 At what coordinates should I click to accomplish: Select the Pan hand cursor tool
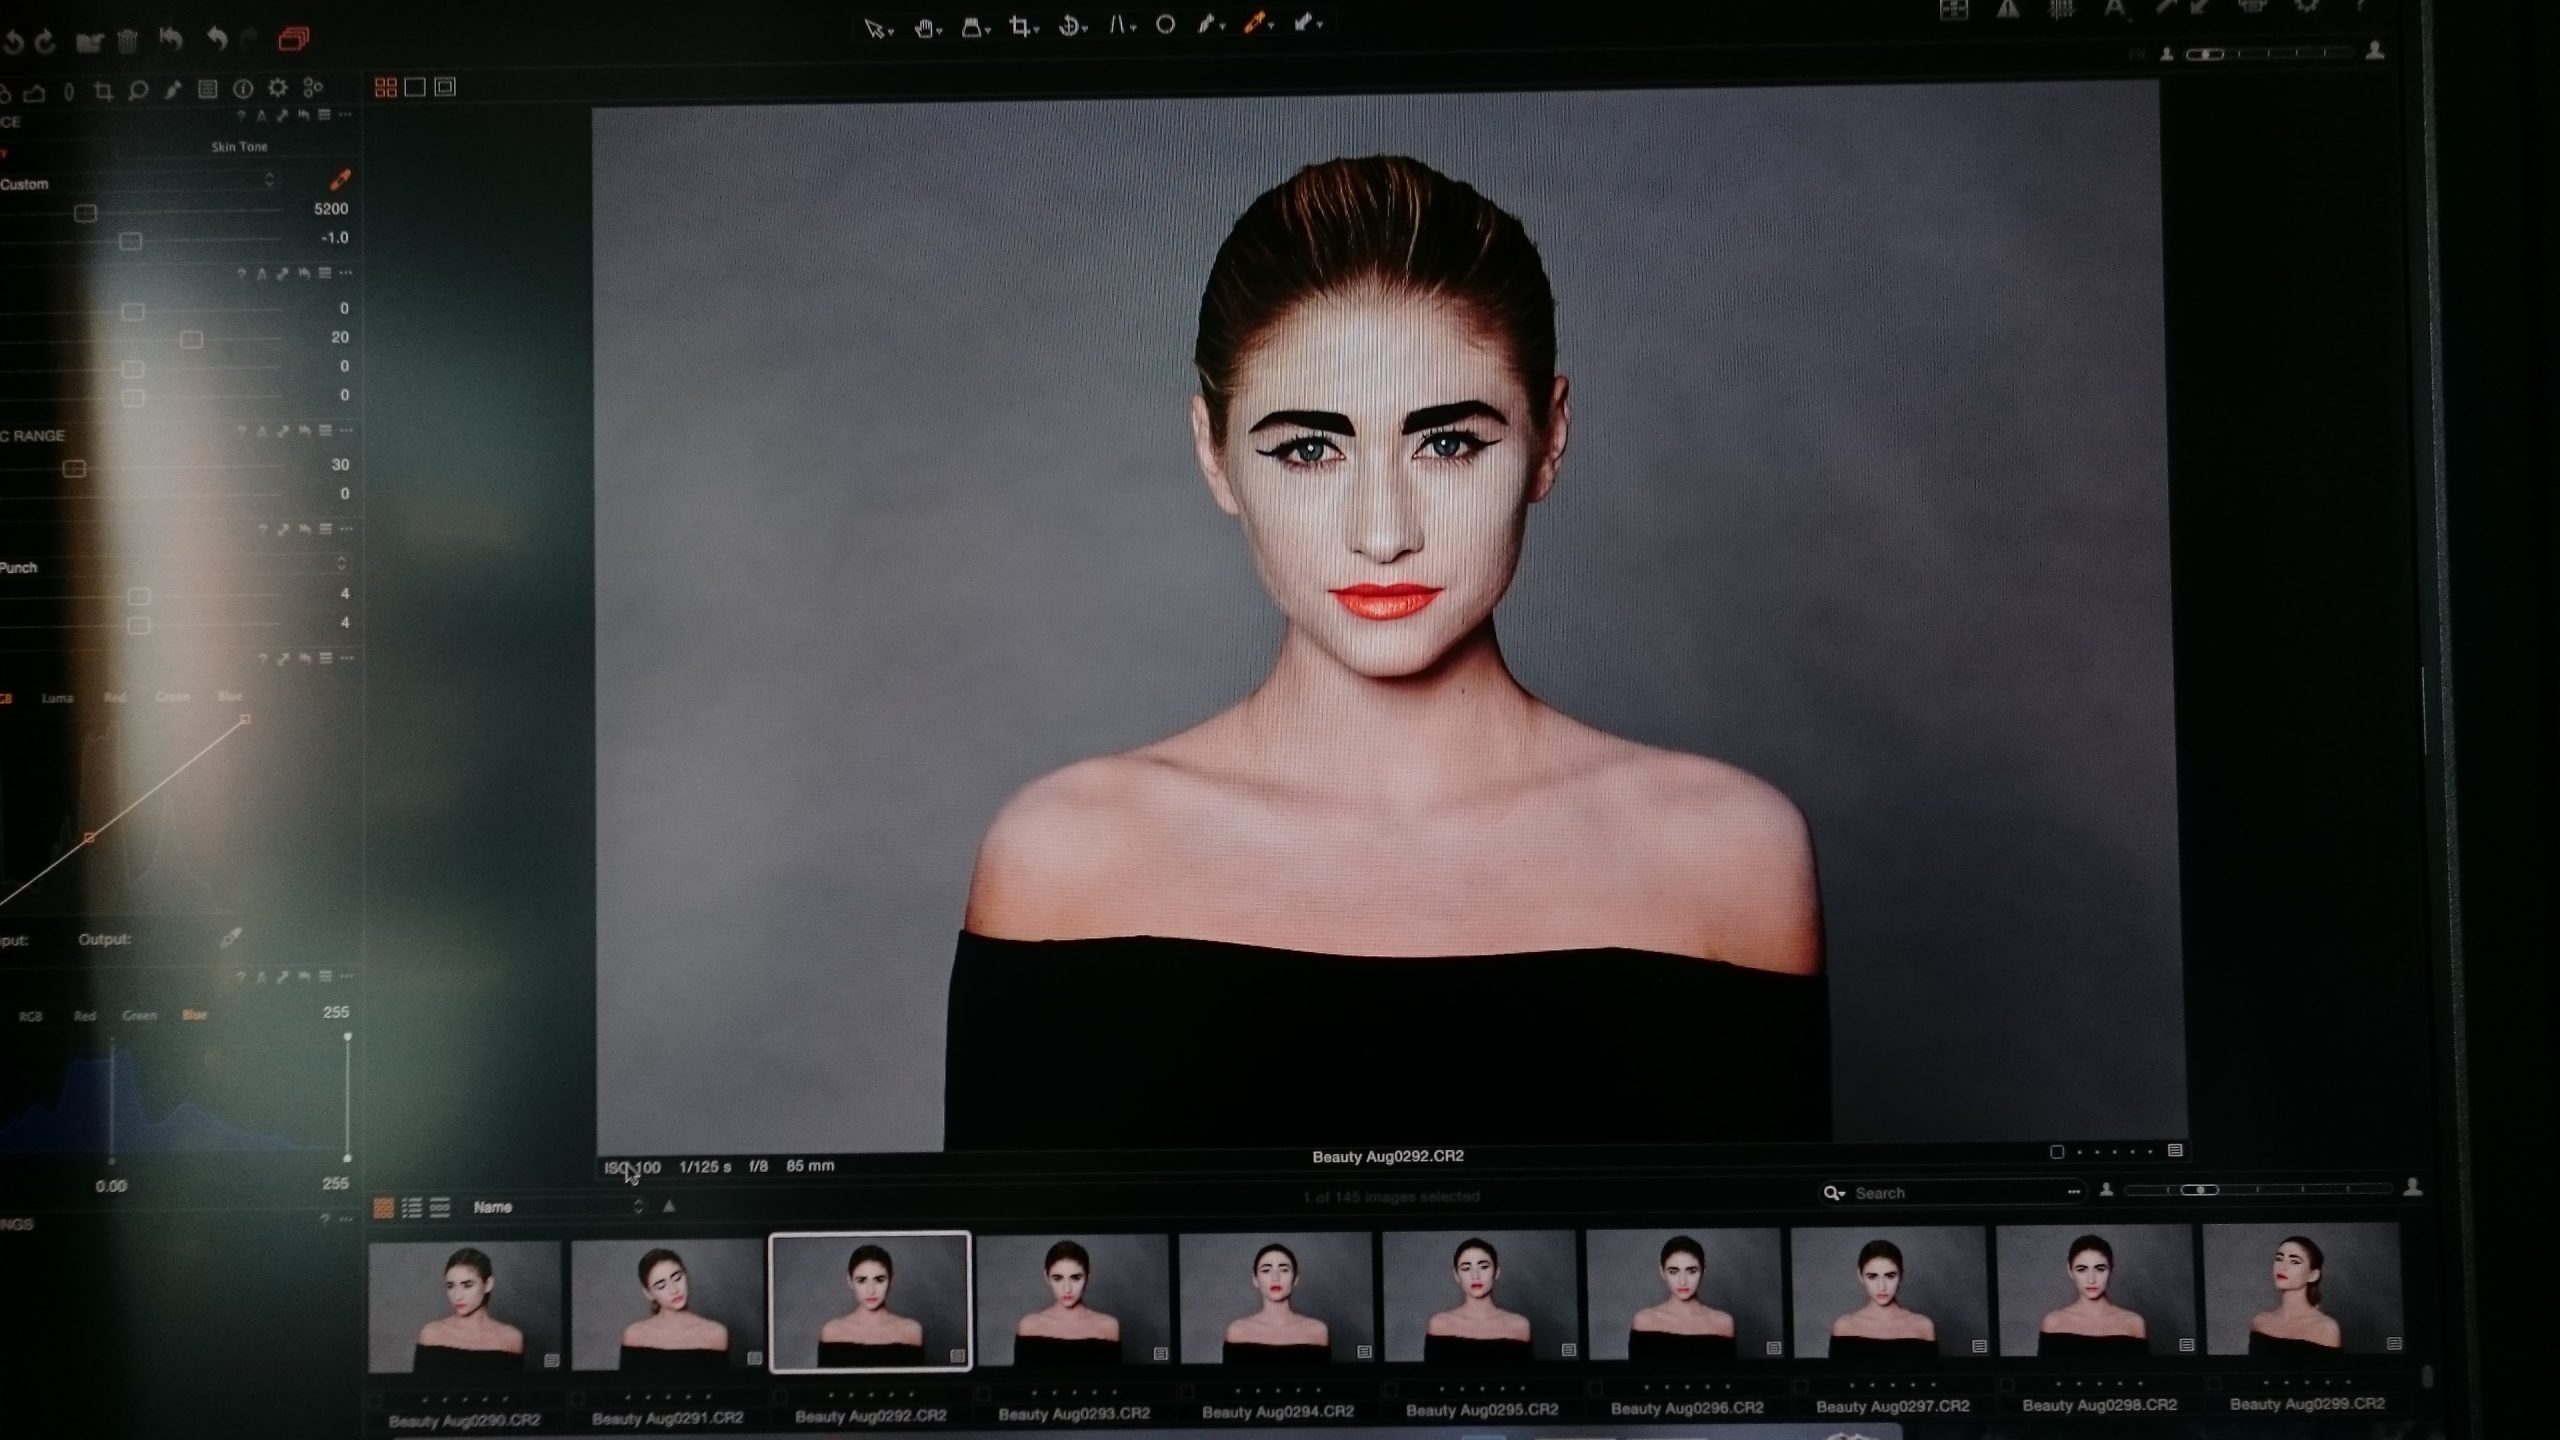(x=924, y=28)
